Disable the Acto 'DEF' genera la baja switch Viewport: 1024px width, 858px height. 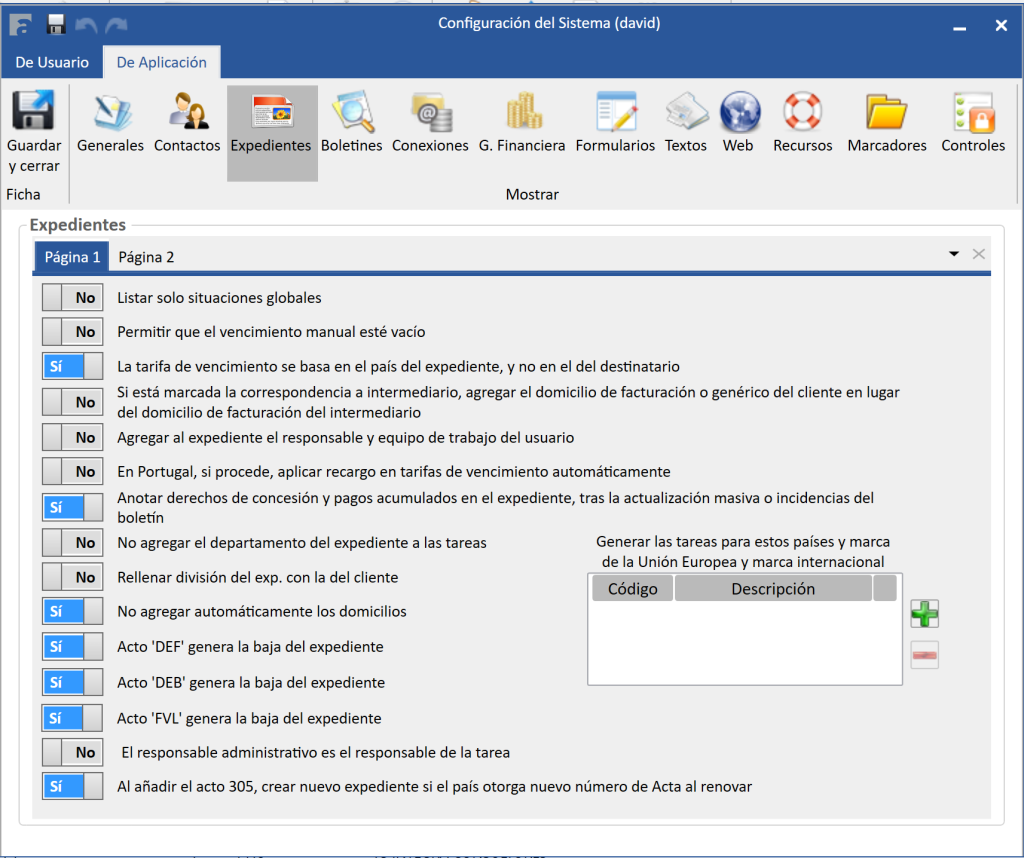72,647
